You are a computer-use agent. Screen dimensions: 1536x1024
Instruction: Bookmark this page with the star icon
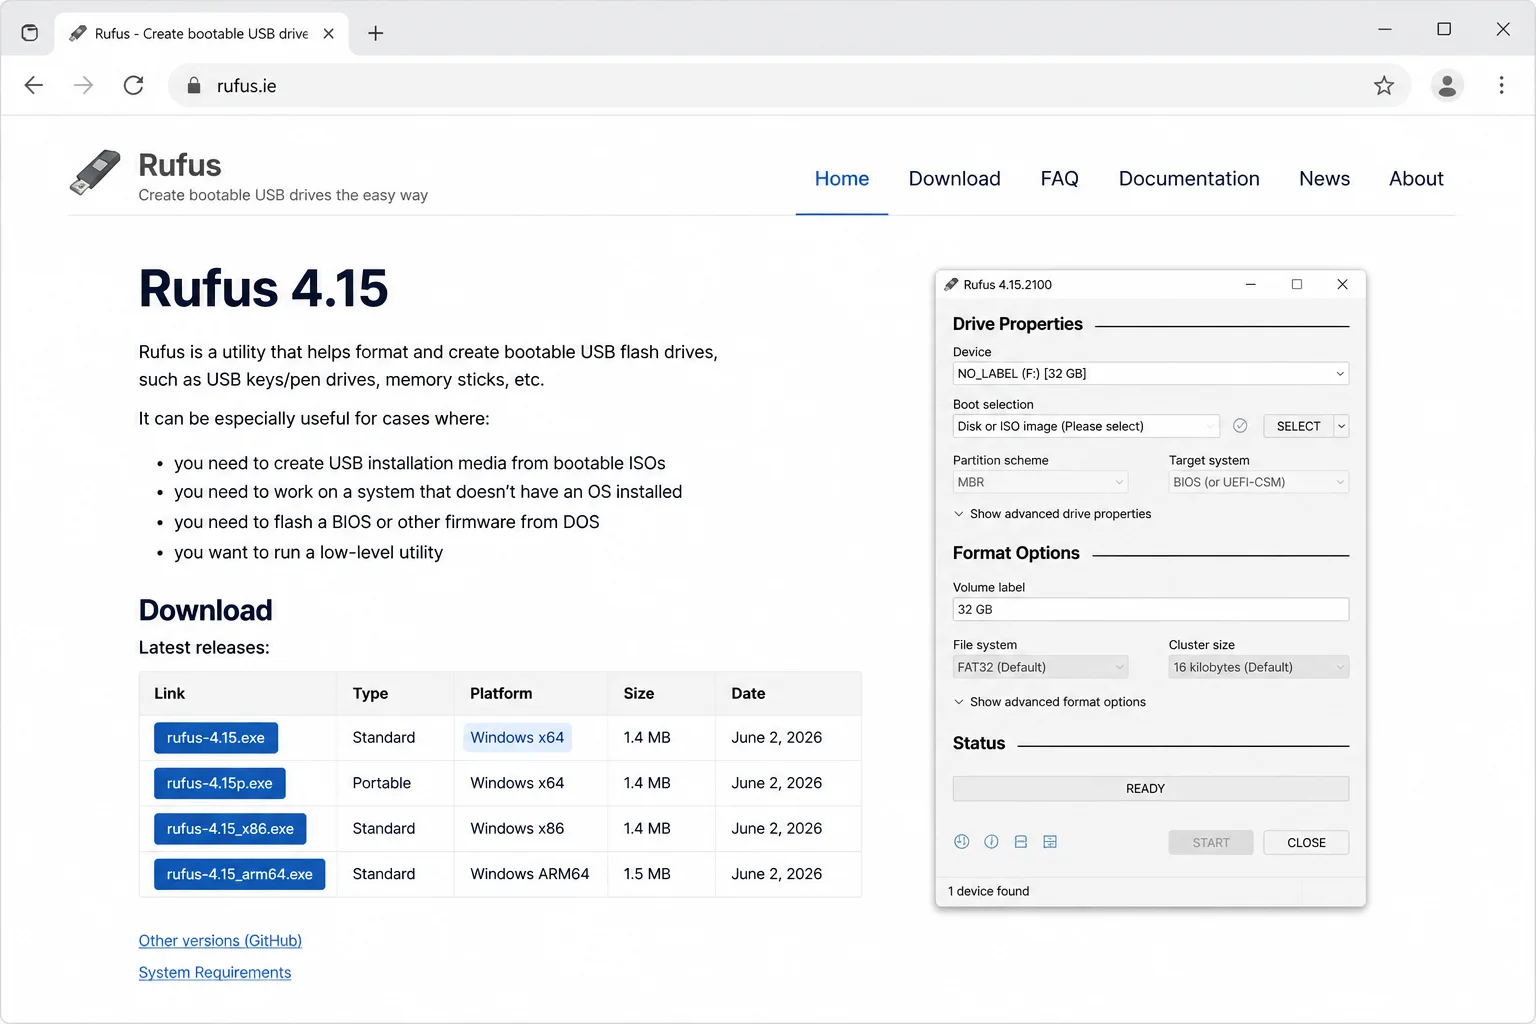(x=1384, y=85)
